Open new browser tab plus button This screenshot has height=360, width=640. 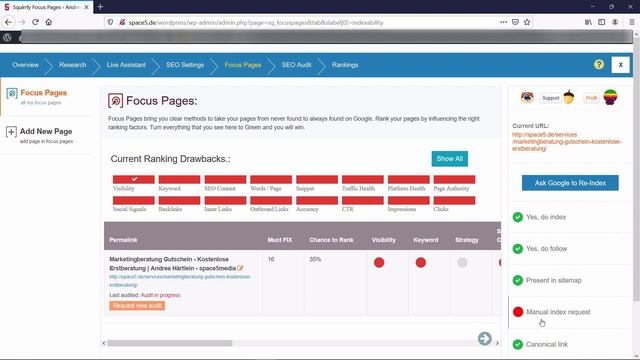(x=100, y=7)
